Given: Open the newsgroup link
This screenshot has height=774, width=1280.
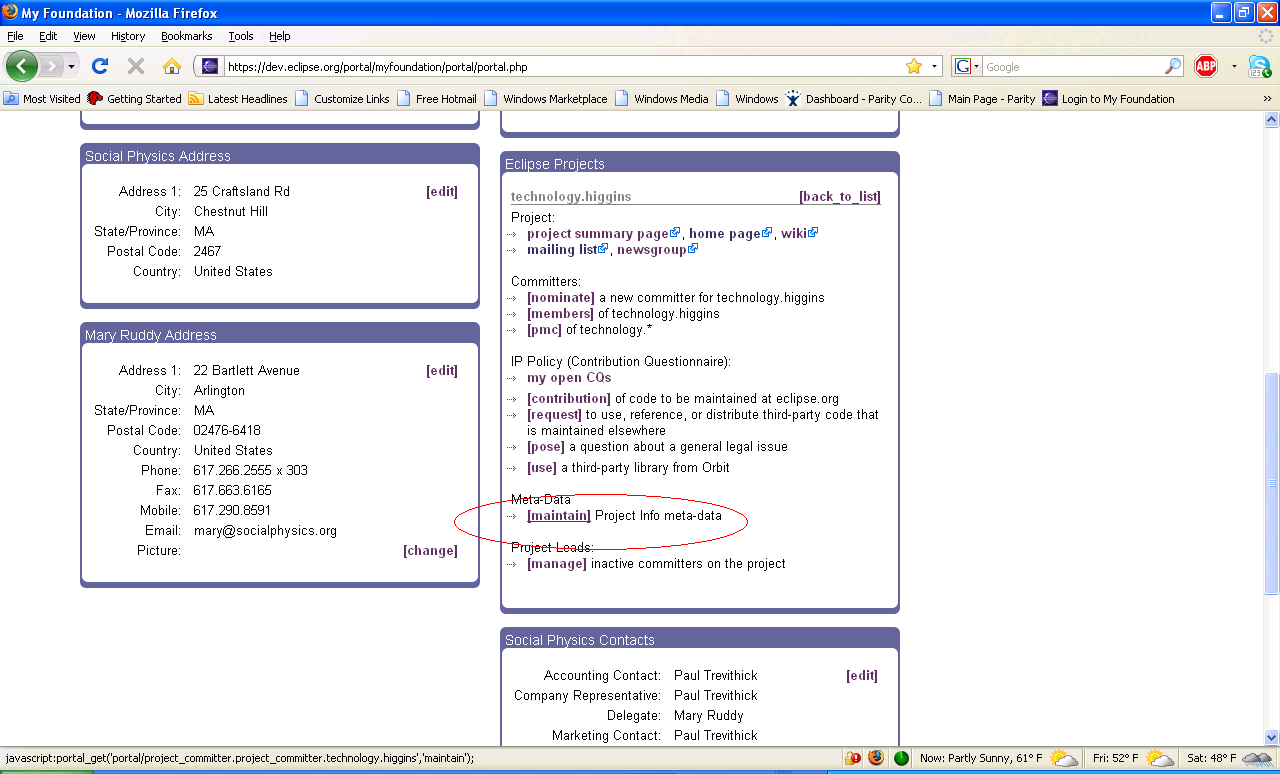Looking at the screenshot, I should [651, 249].
